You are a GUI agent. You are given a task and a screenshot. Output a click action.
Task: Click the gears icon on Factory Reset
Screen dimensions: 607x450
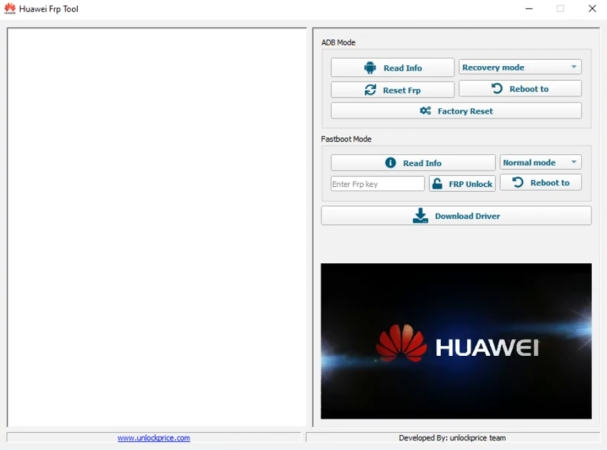tap(425, 111)
